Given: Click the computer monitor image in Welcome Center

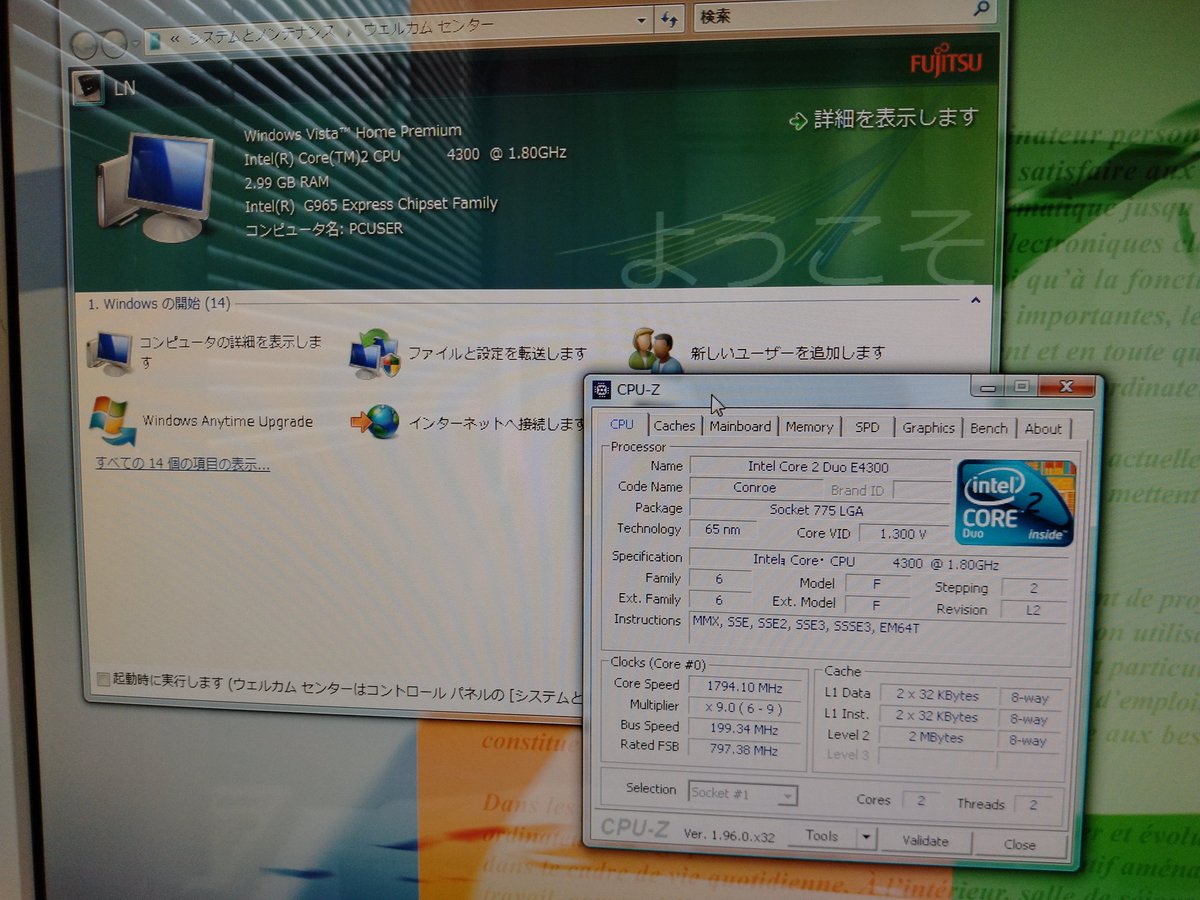Looking at the screenshot, I should (157, 187).
